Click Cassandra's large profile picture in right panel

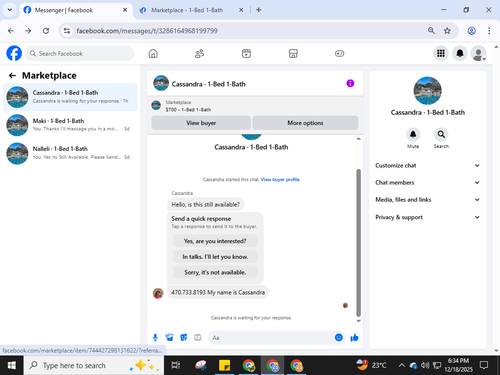[427, 91]
